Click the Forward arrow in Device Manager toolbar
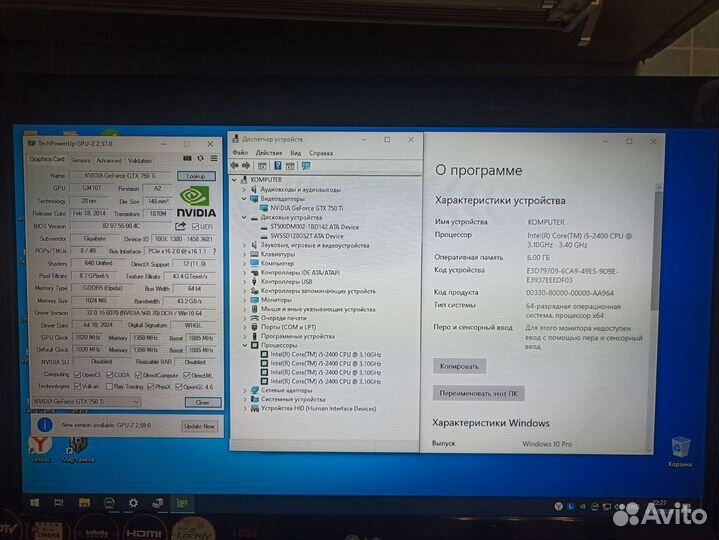 [x=246, y=165]
